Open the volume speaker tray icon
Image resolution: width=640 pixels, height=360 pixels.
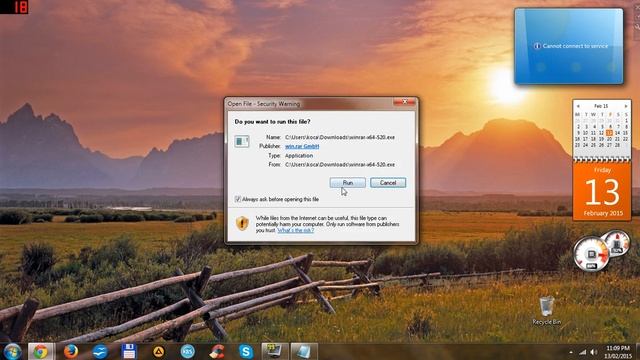(x=594, y=352)
